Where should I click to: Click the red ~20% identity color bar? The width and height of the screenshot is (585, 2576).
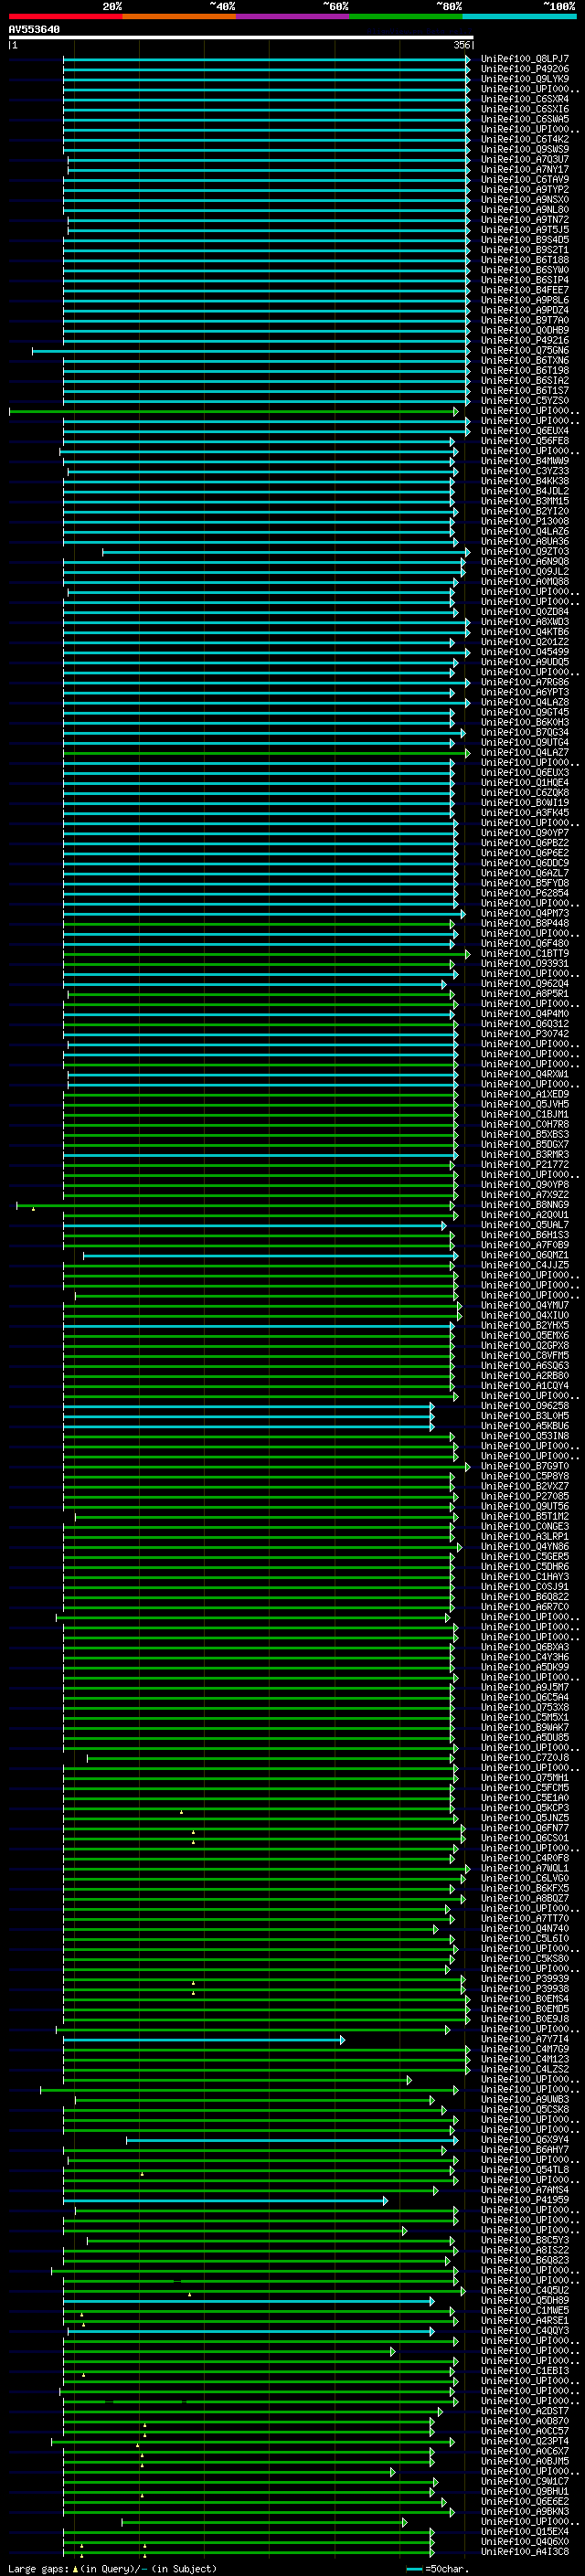click(66, 16)
